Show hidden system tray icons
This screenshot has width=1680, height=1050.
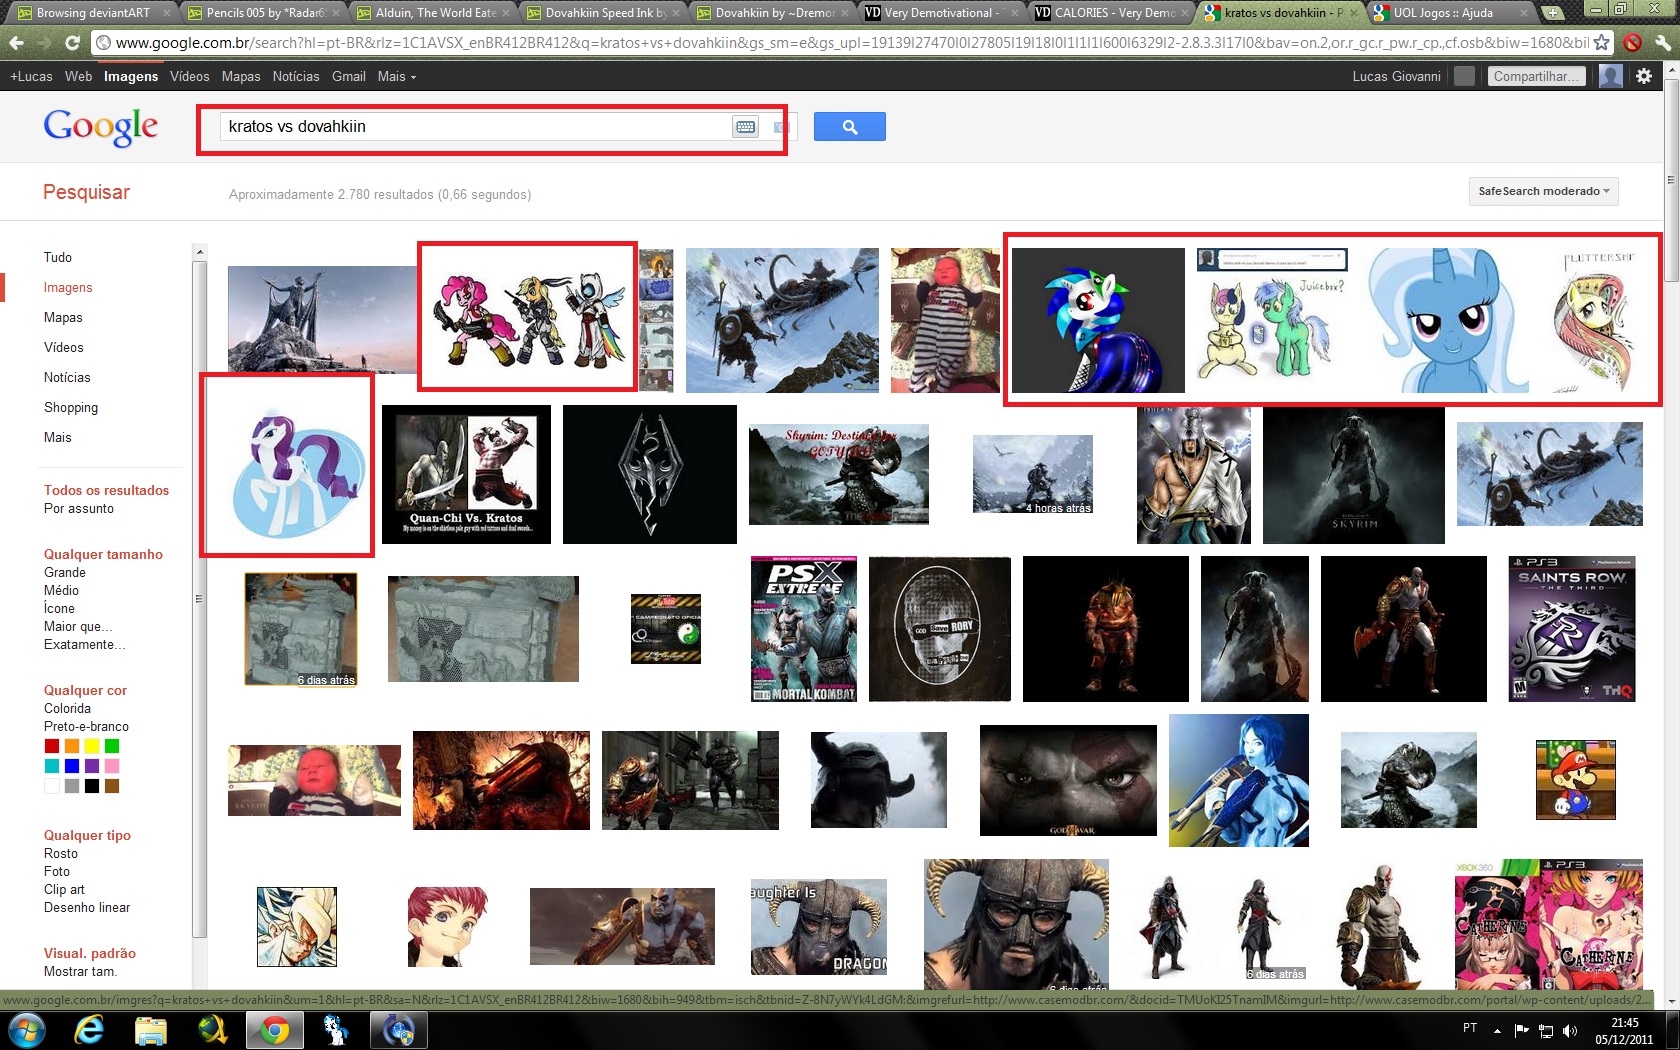1497,1030
